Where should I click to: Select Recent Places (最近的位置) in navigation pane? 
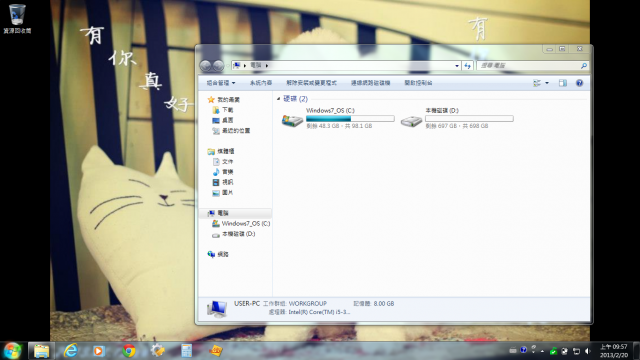[x=231, y=131]
